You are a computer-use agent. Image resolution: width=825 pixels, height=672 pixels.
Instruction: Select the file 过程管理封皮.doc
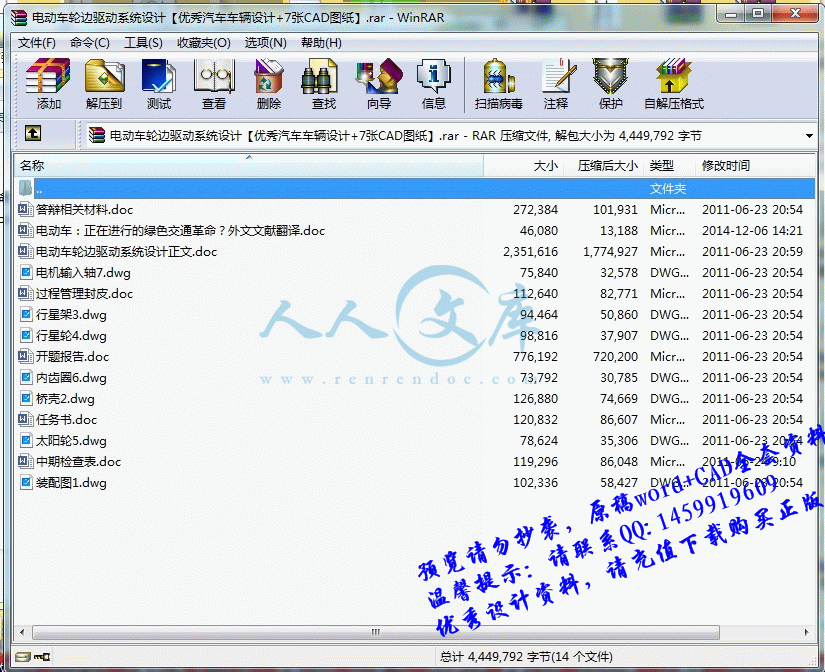(x=84, y=294)
